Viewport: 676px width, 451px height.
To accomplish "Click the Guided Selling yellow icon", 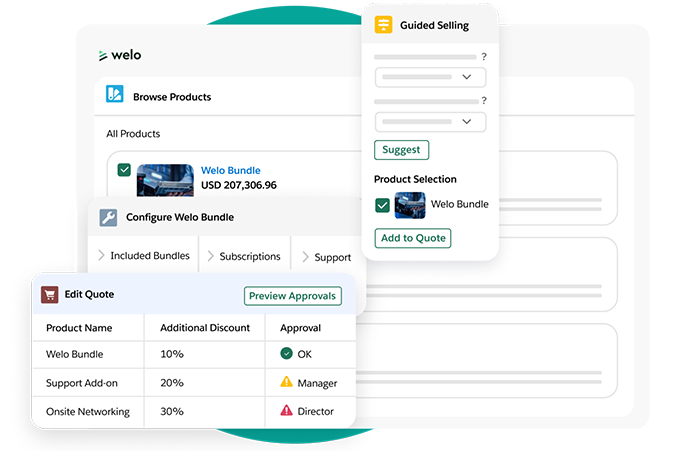I will click(383, 25).
